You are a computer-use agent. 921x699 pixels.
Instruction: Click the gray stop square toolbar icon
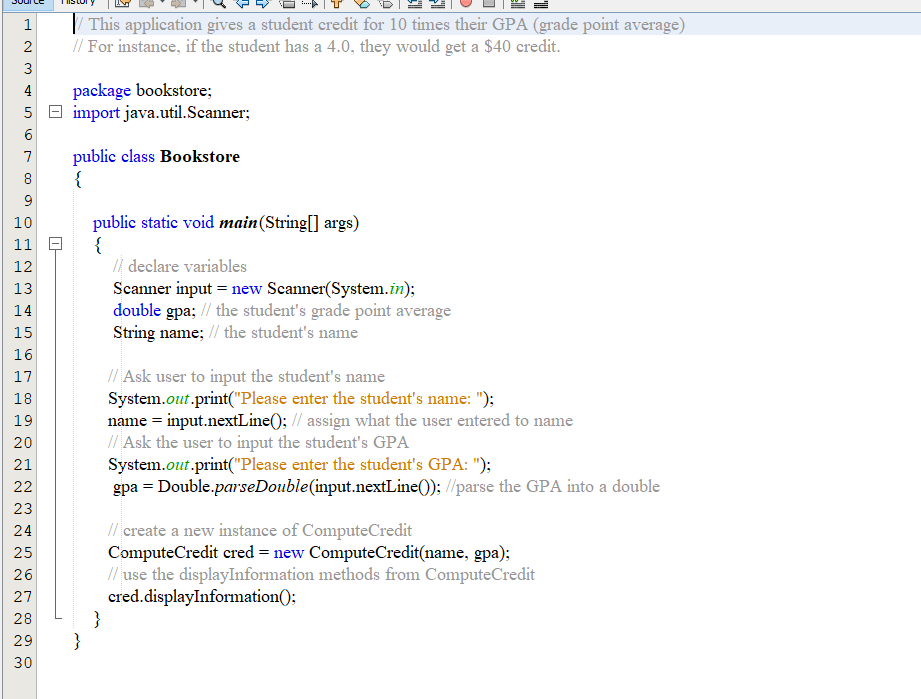pyautogui.click(x=489, y=3)
